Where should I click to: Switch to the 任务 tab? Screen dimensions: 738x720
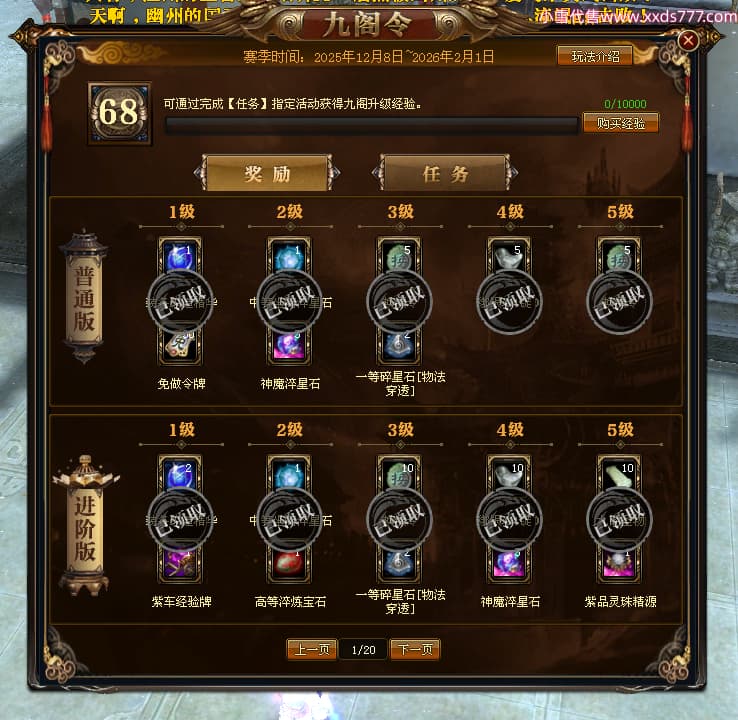click(x=445, y=173)
